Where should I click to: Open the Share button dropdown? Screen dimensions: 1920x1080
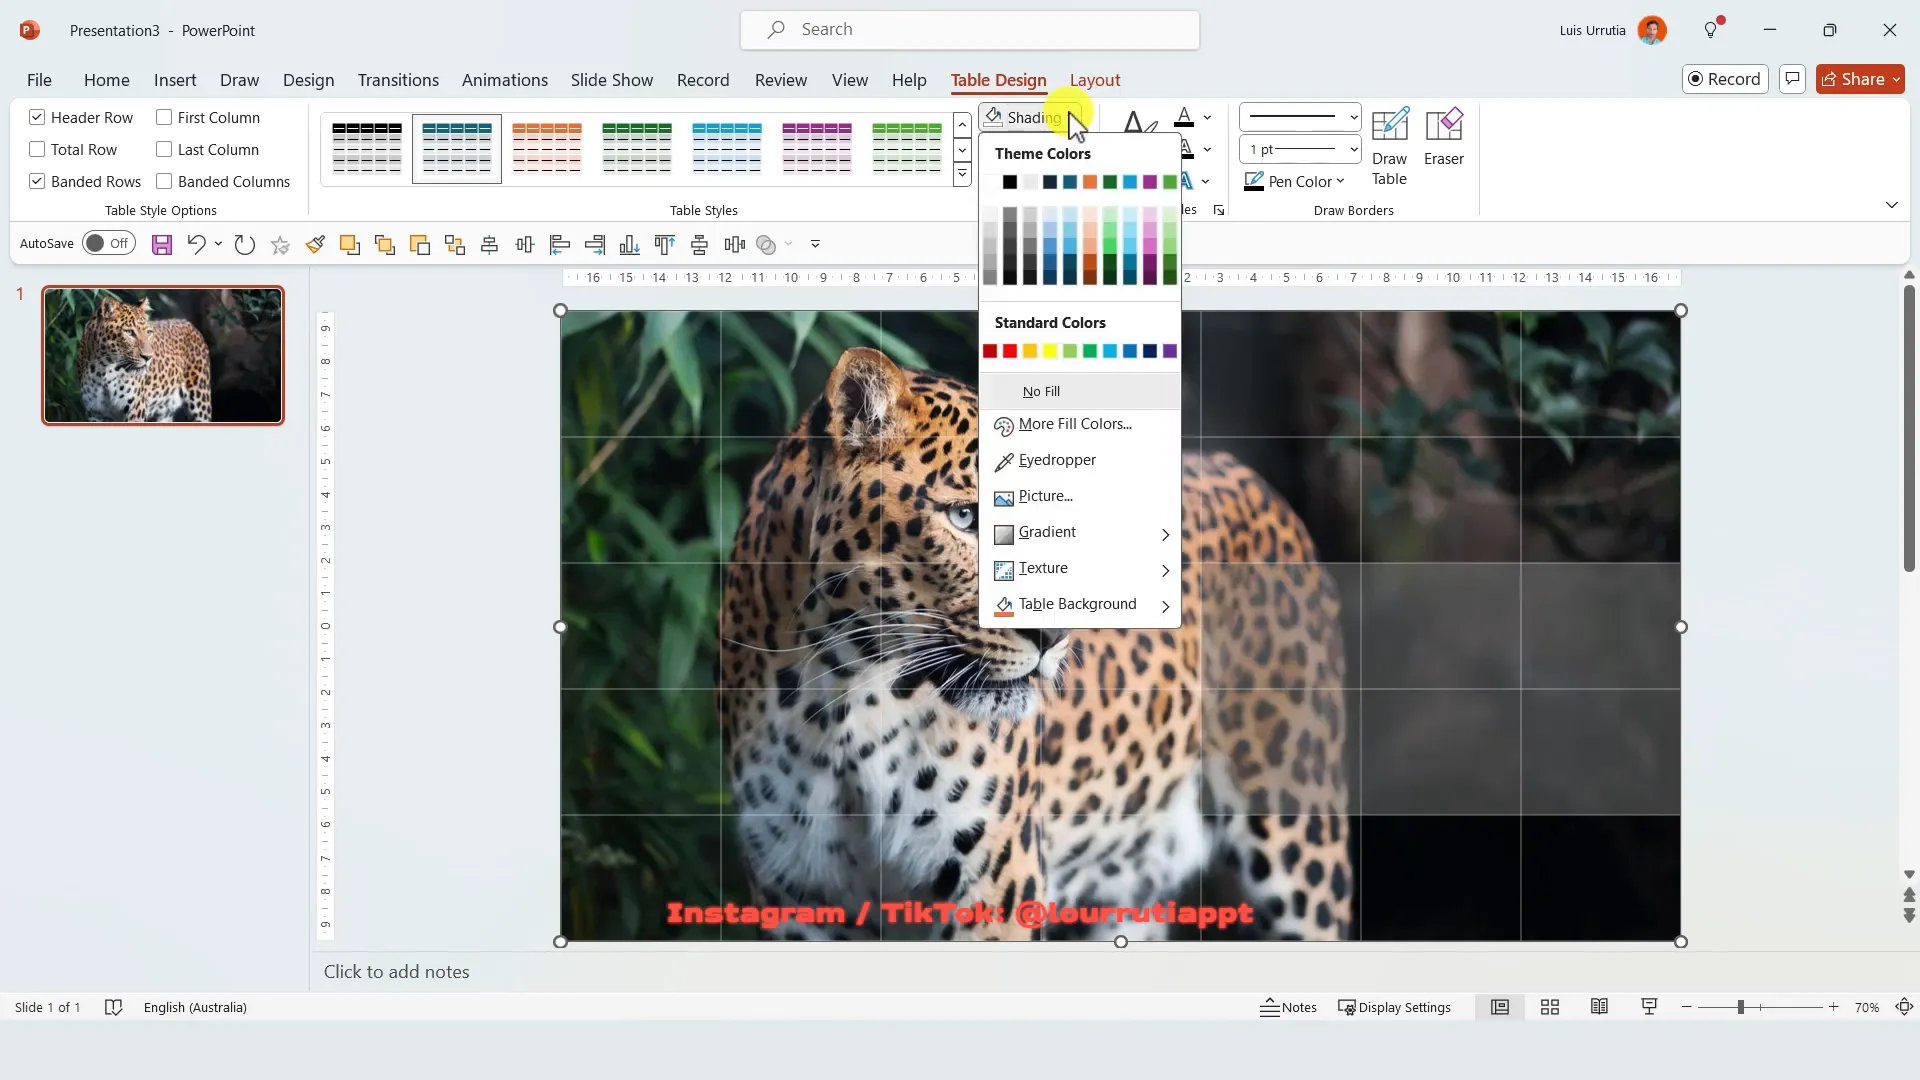coord(1896,79)
